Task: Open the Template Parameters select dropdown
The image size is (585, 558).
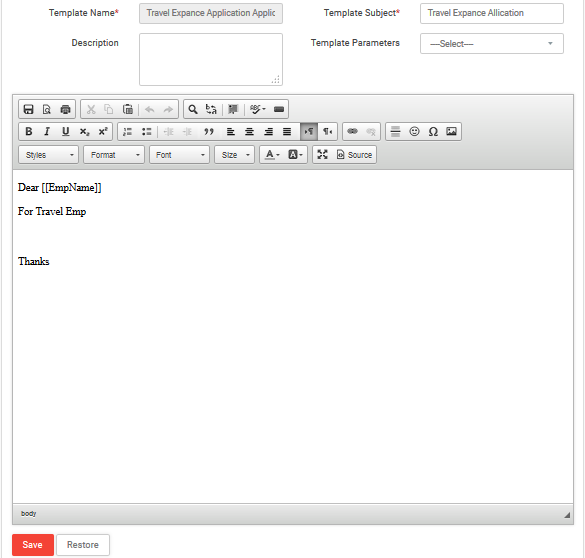Action: [492, 44]
